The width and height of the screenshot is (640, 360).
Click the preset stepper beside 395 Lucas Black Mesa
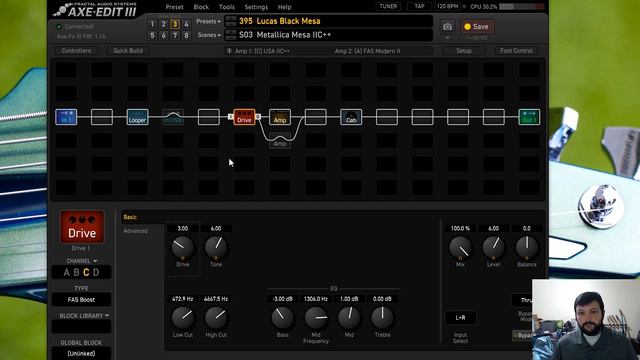[x=231, y=21]
